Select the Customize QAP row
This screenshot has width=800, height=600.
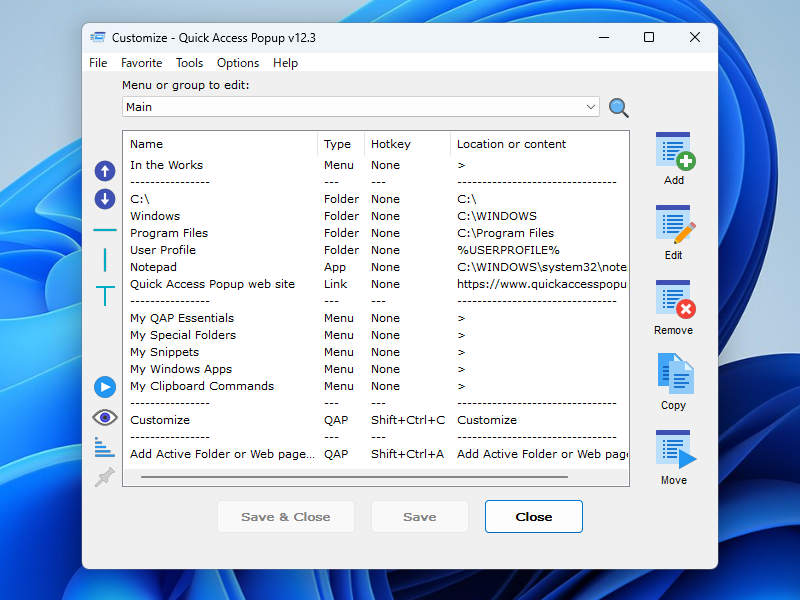pos(376,420)
